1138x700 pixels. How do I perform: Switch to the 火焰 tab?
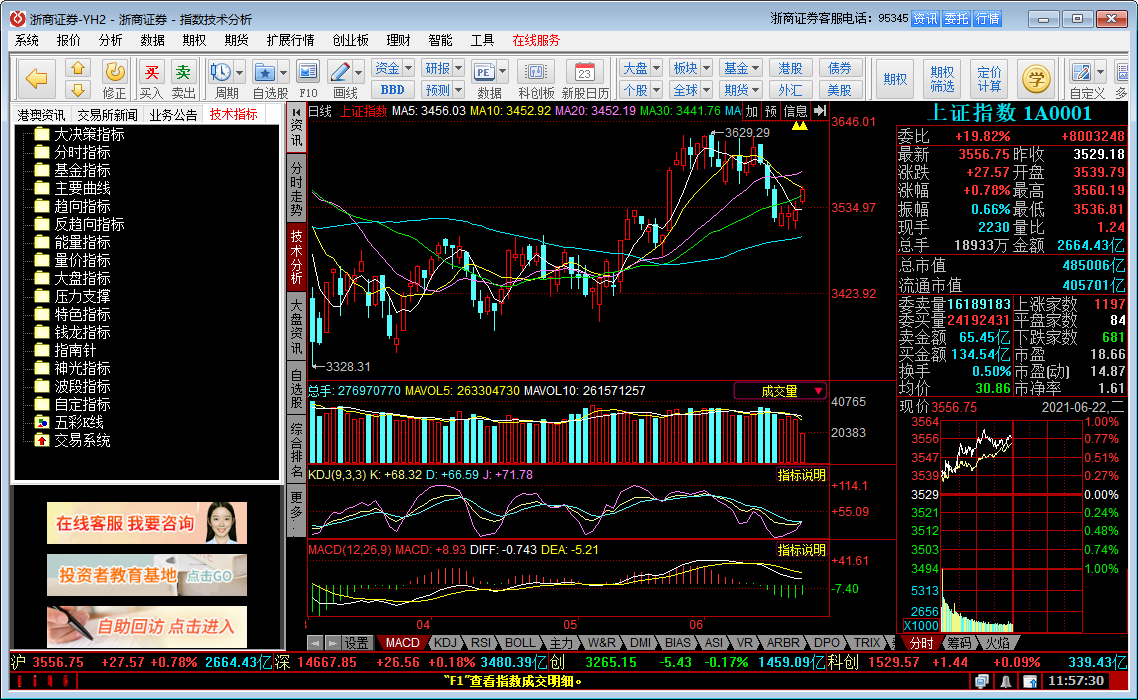point(997,643)
